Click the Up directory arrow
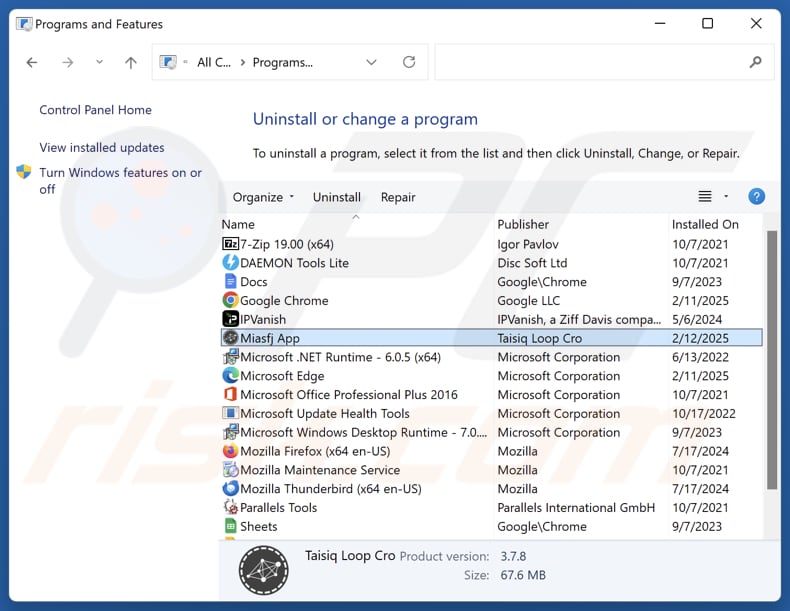Viewport: 790px width, 611px height. click(x=130, y=62)
